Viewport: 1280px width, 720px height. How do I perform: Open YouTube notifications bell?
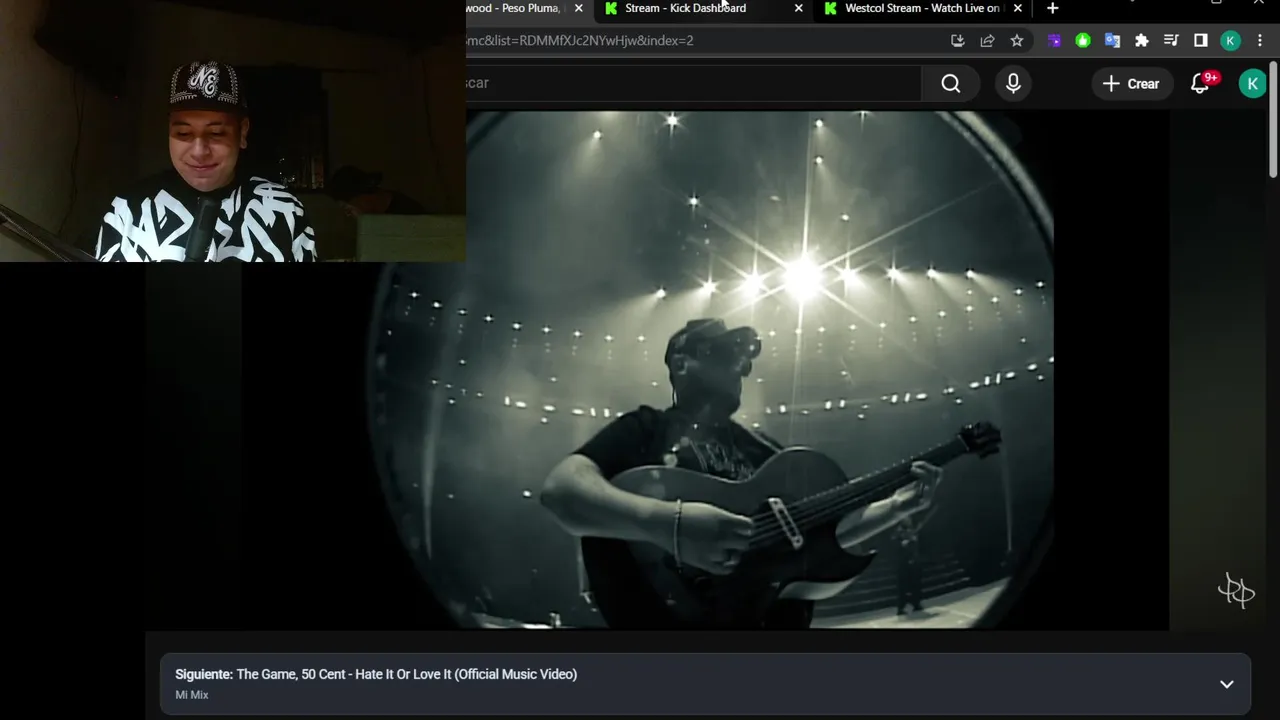pyautogui.click(x=1201, y=84)
